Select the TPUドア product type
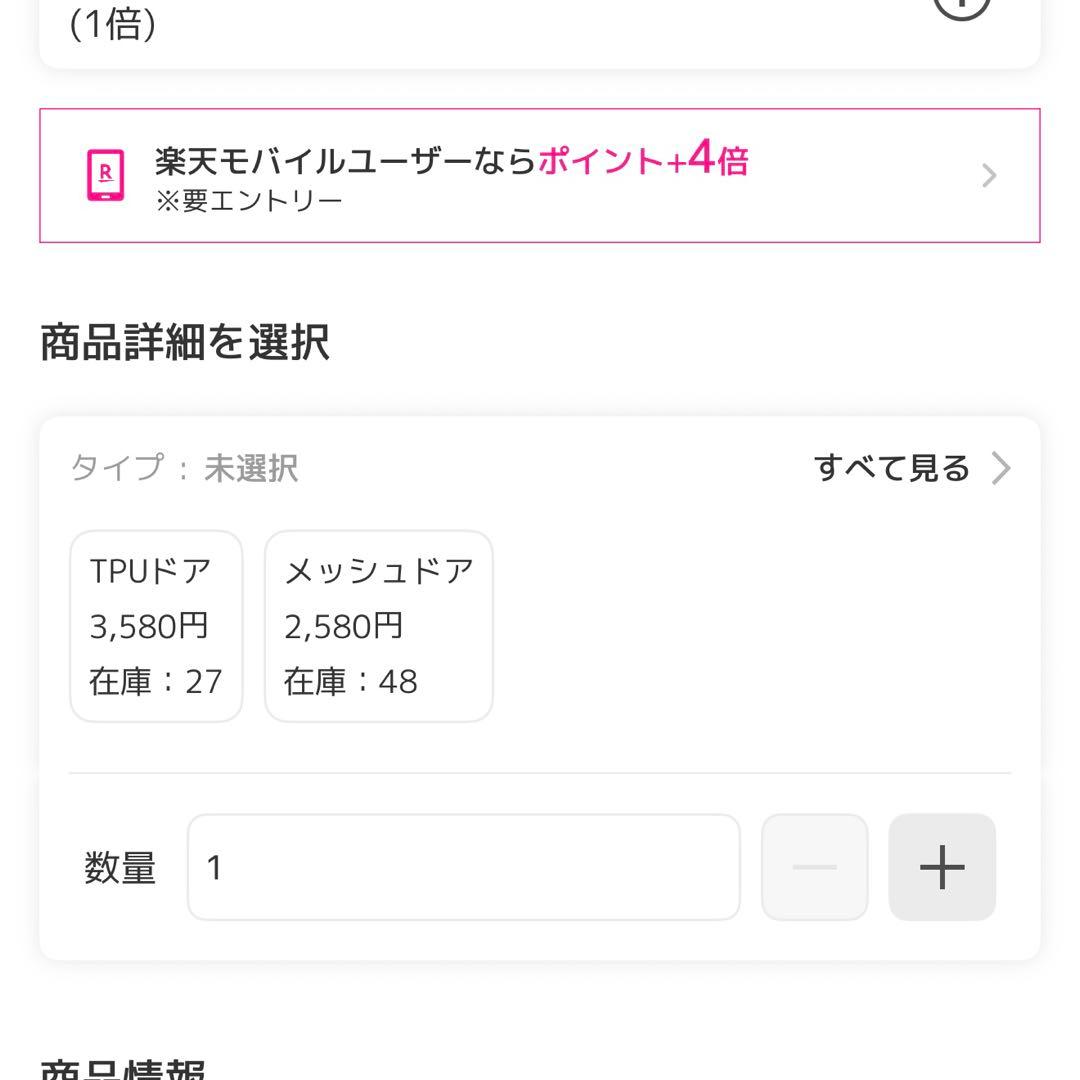The height and width of the screenshot is (1080, 1080). (x=156, y=625)
